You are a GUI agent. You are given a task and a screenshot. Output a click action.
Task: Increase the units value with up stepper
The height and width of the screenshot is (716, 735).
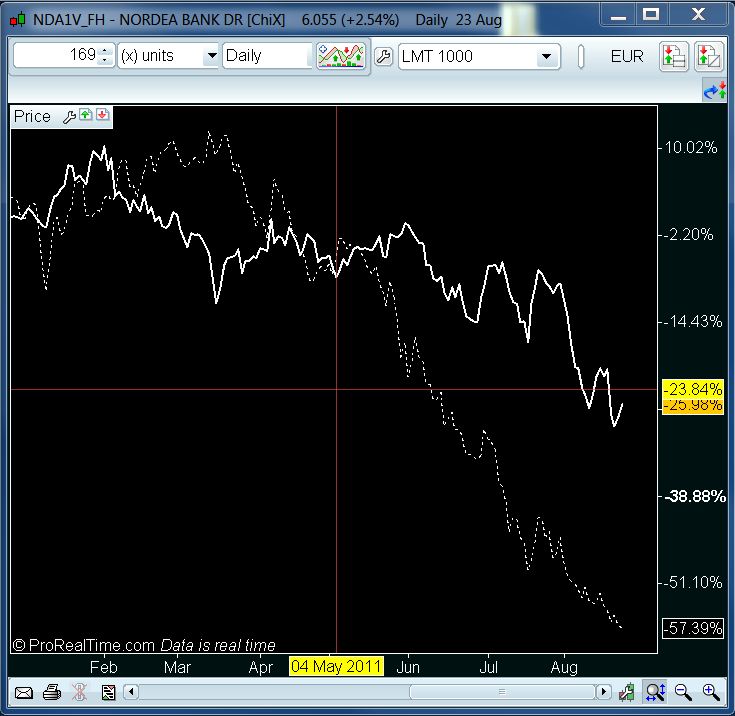pos(105,50)
